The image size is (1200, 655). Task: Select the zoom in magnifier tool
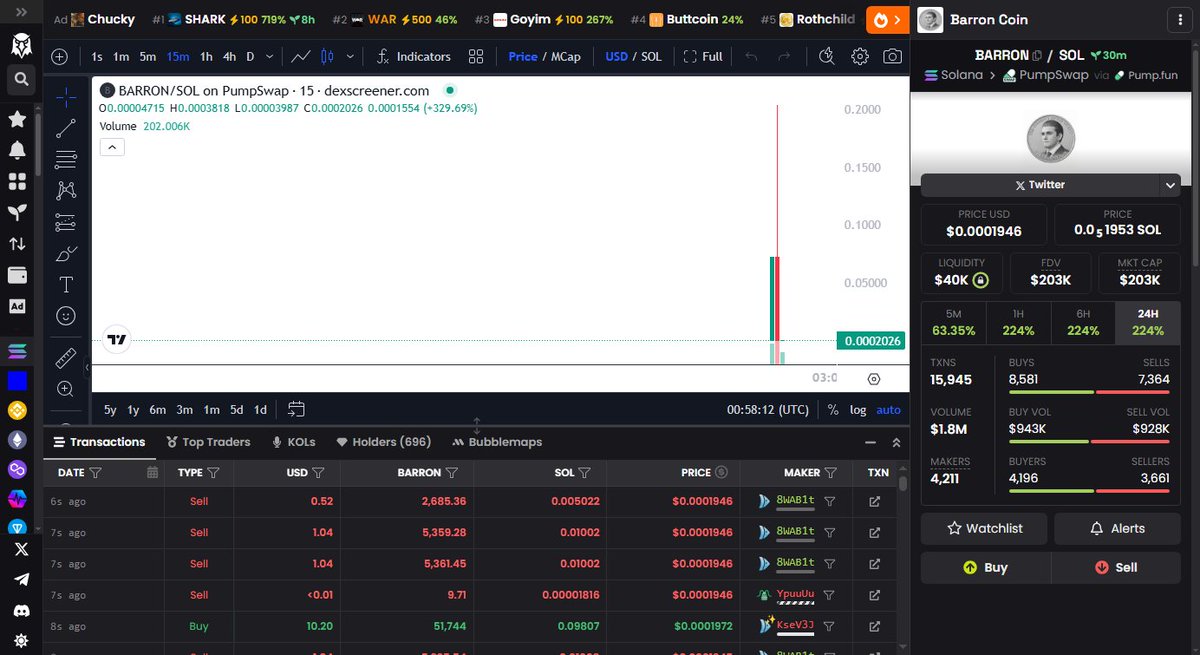click(66, 388)
